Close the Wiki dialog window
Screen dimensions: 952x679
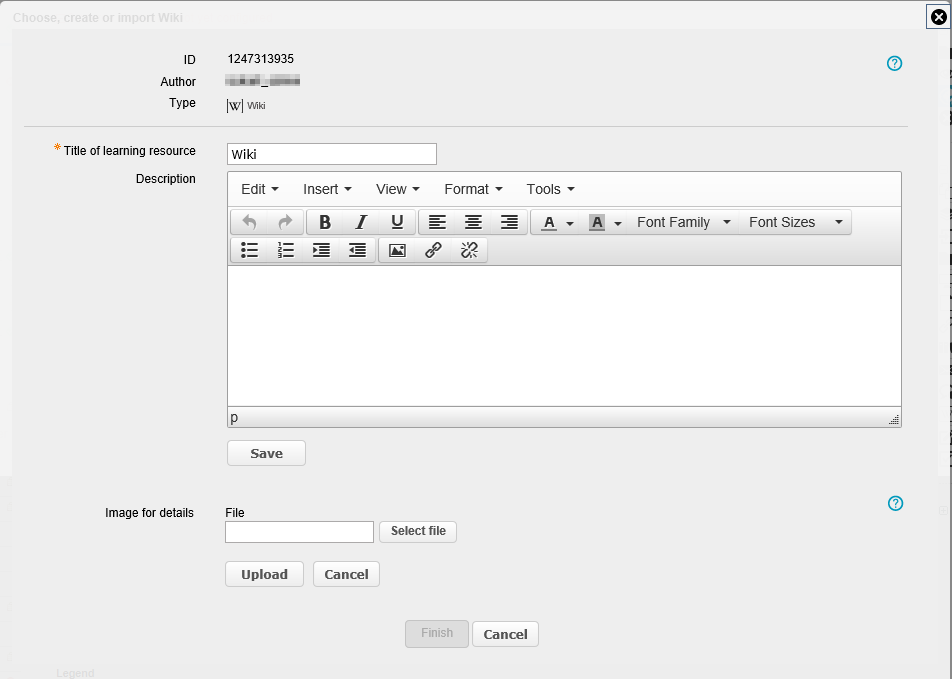point(938,16)
